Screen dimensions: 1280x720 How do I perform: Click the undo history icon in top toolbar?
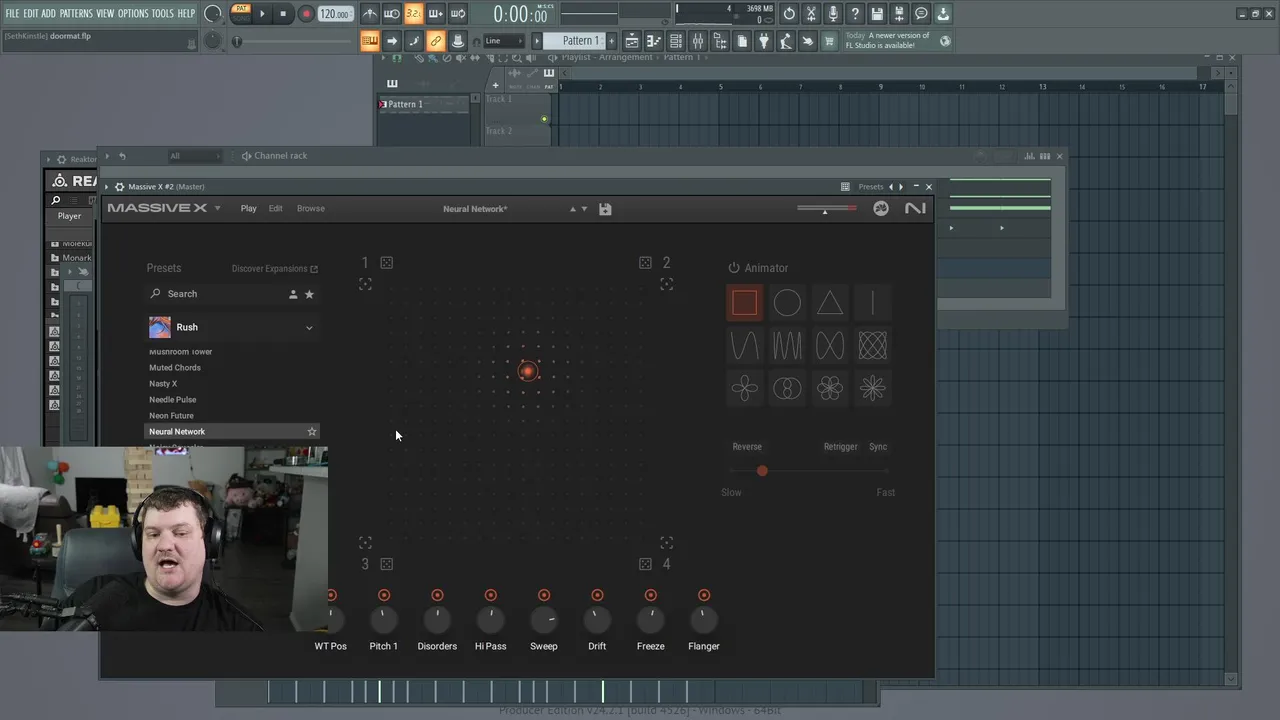click(x=789, y=14)
